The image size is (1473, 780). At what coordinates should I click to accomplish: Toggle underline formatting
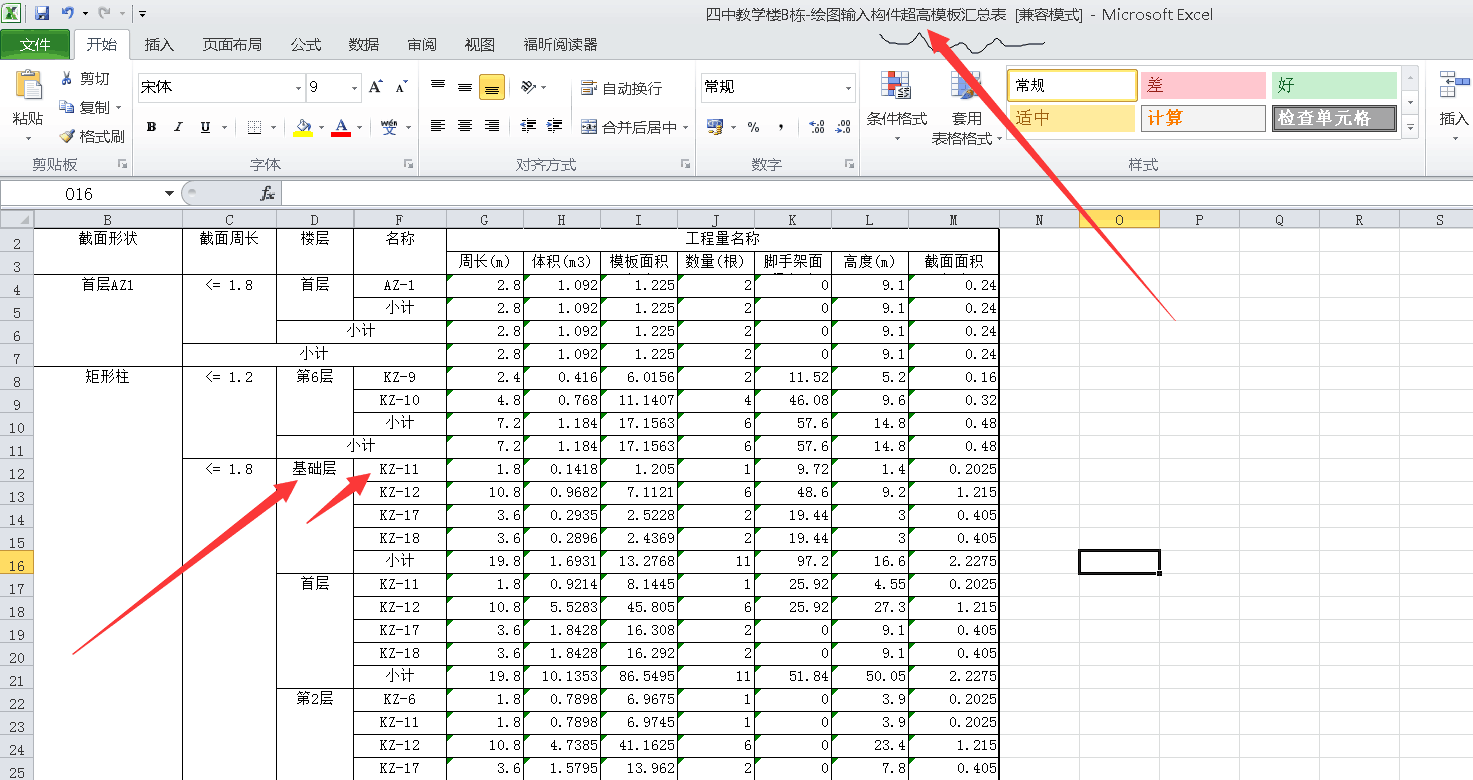click(x=205, y=127)
